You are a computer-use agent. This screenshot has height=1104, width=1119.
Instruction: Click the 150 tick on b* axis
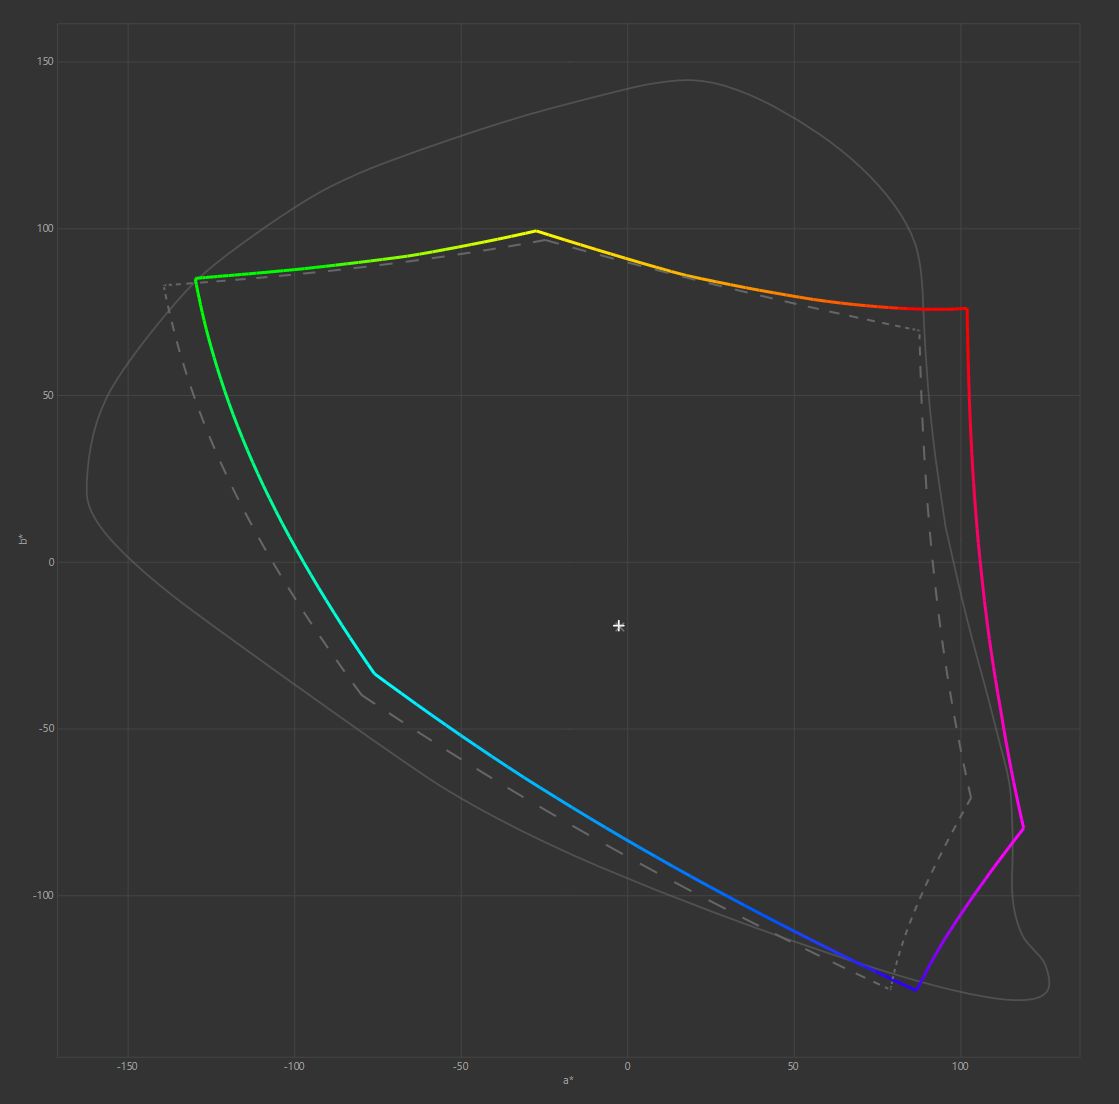tap(45, 61)
